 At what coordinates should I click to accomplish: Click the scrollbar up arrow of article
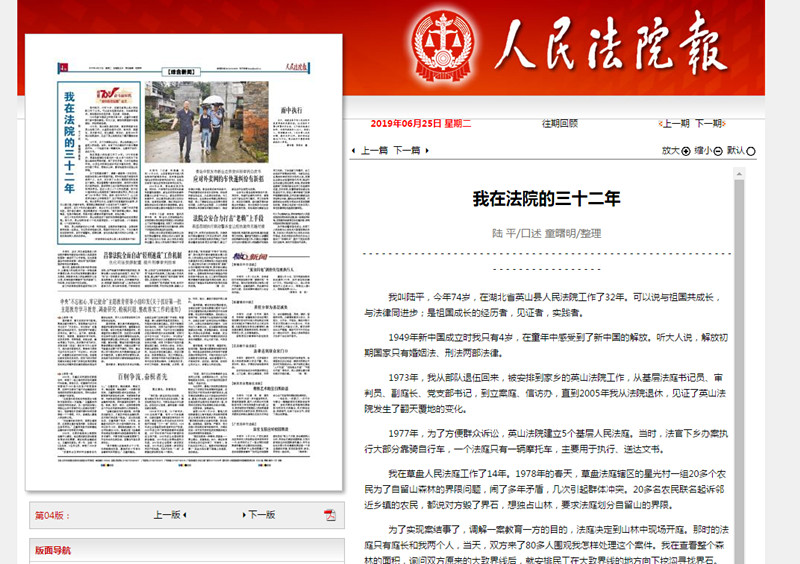pos(739,175)
